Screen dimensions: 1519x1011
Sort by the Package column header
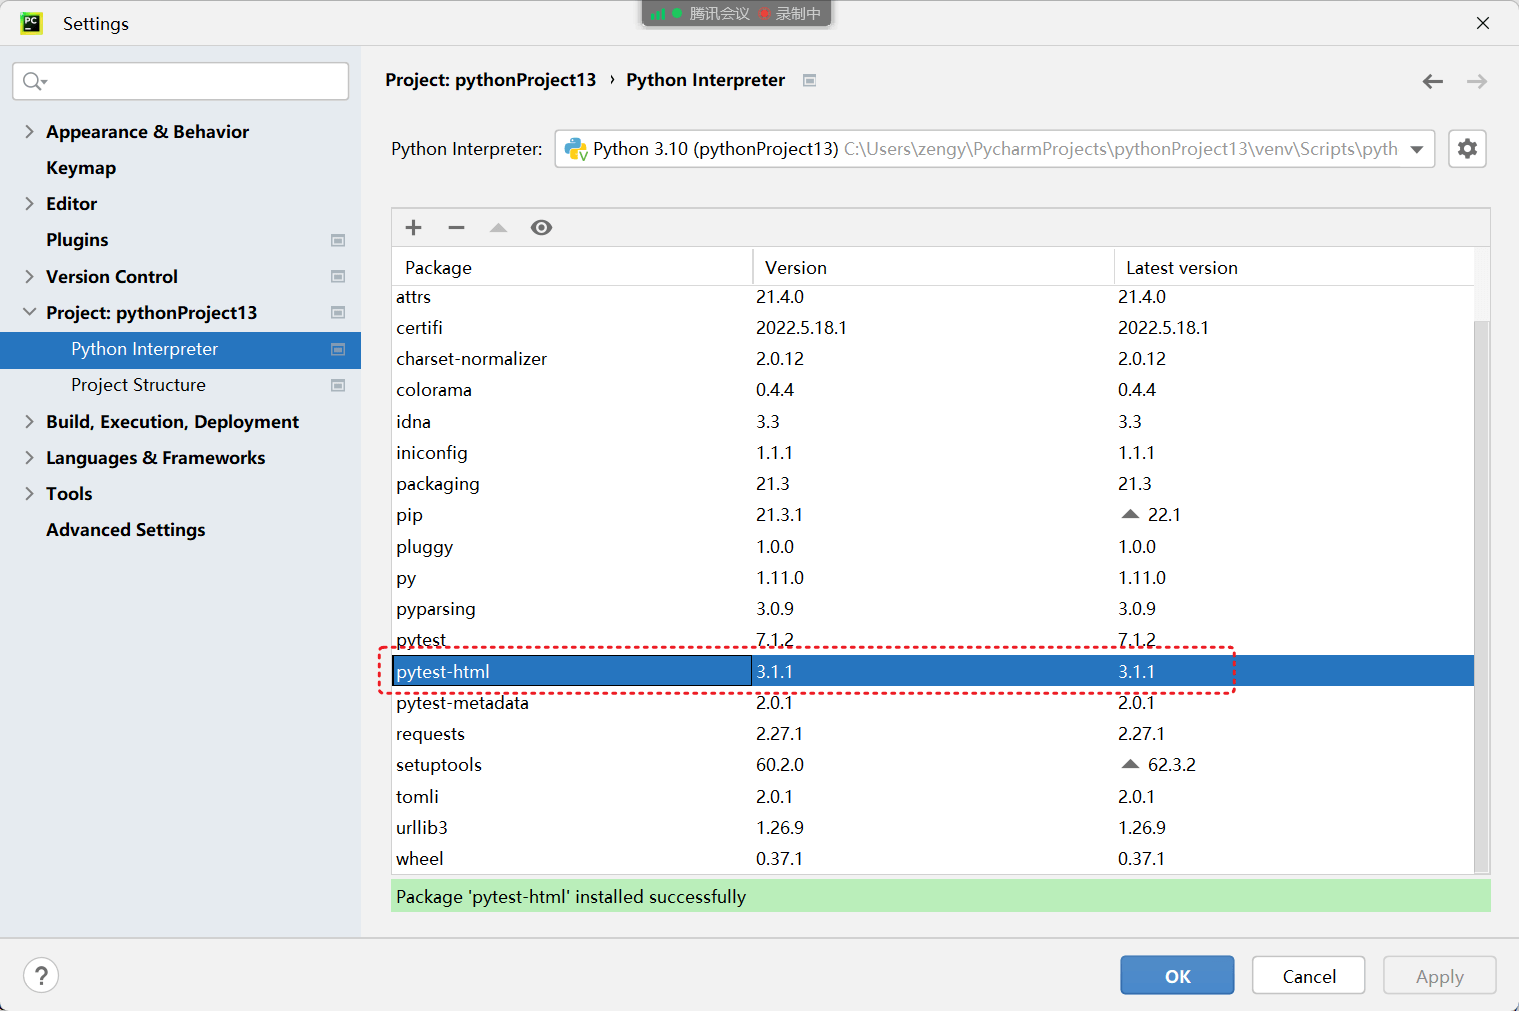[x=572, y=267]
